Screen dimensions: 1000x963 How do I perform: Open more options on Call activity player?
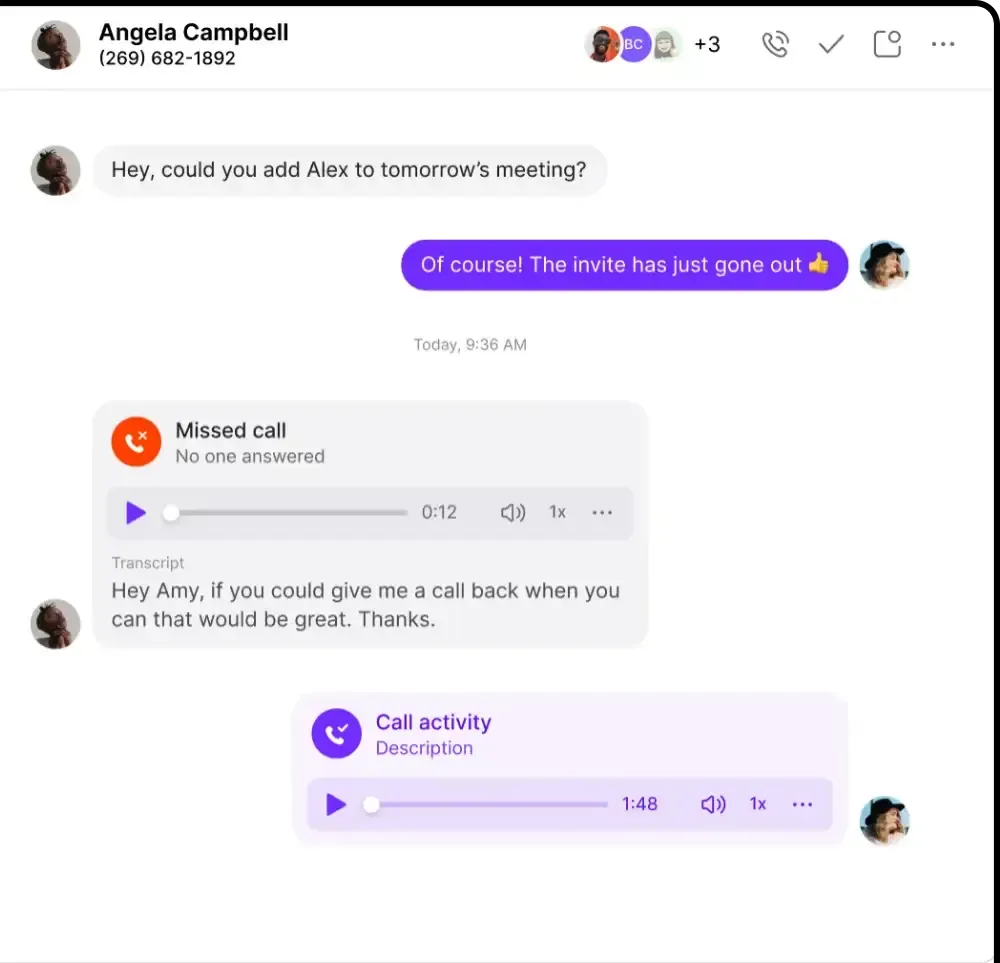pos(802,804)
